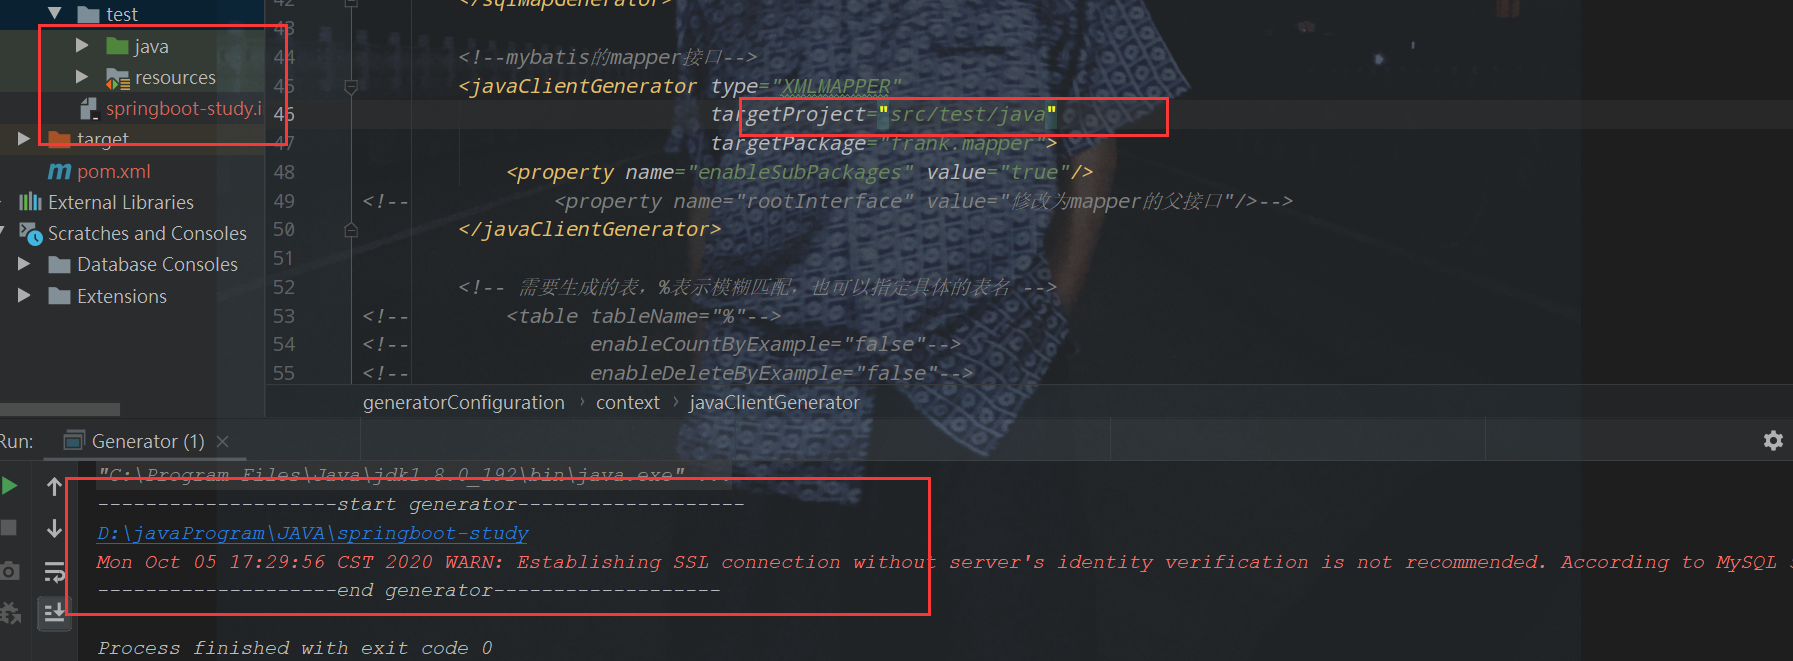This screenshot has width=1793, height=661.
Task: Open pom.xml in the project tree
Action: 114,171
